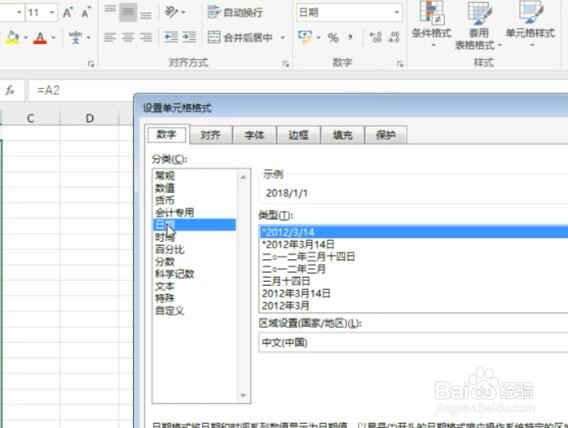
Task: Switch to the 边框 tab
Action: click(298, 135)
